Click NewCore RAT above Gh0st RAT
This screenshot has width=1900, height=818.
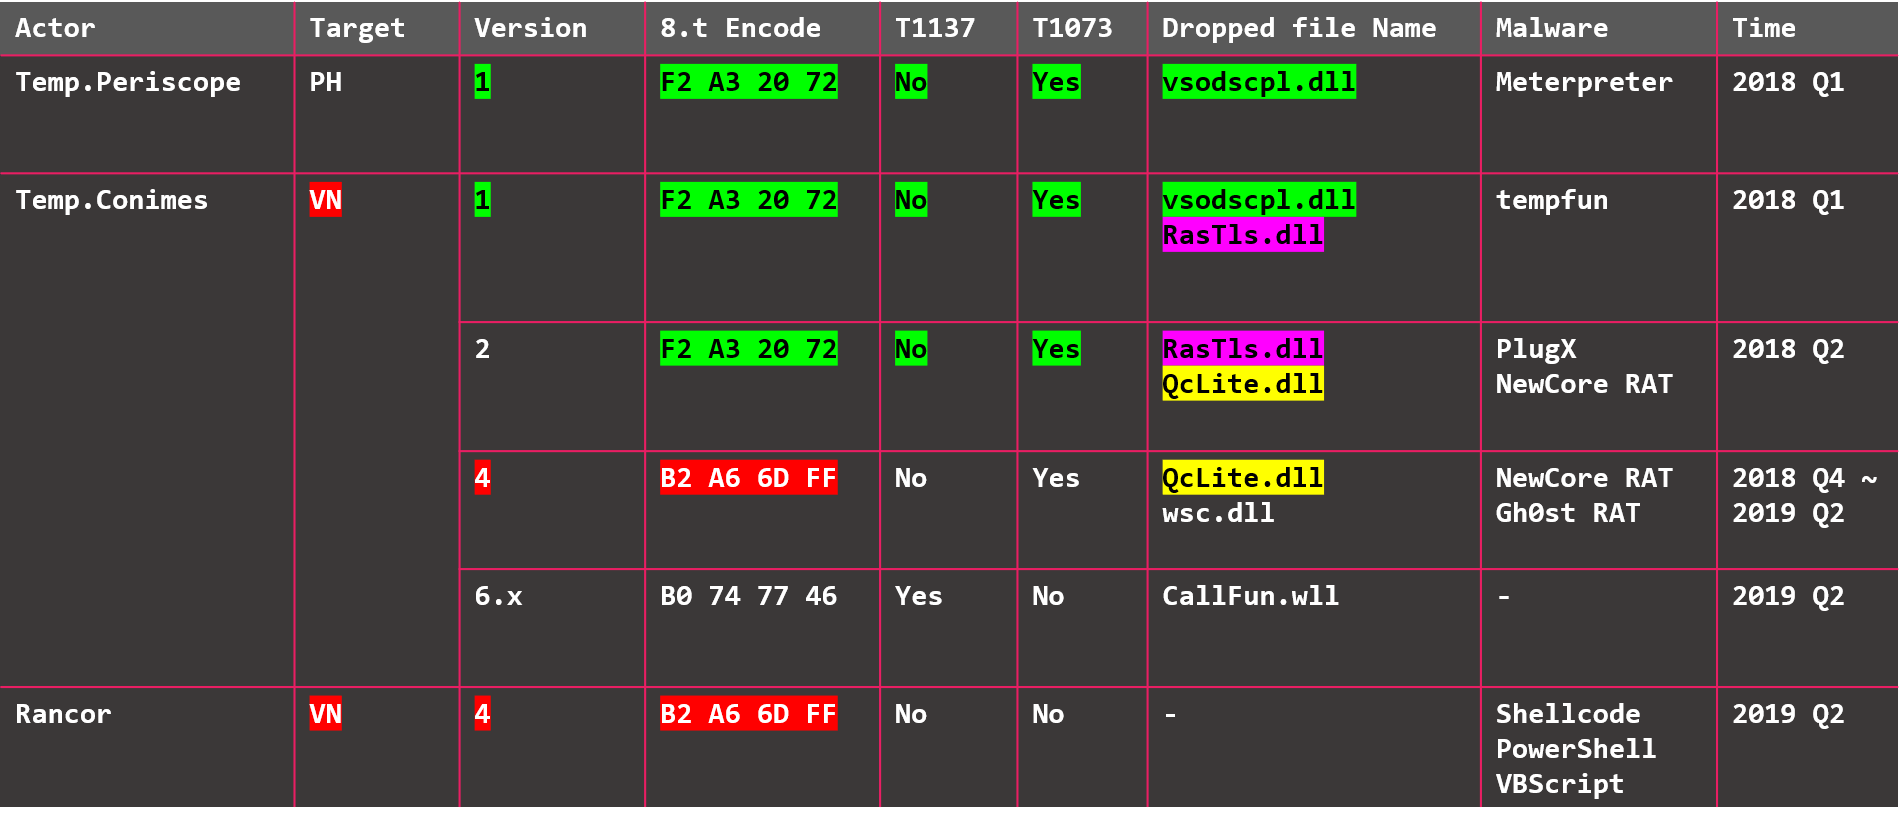point(1584,478)
